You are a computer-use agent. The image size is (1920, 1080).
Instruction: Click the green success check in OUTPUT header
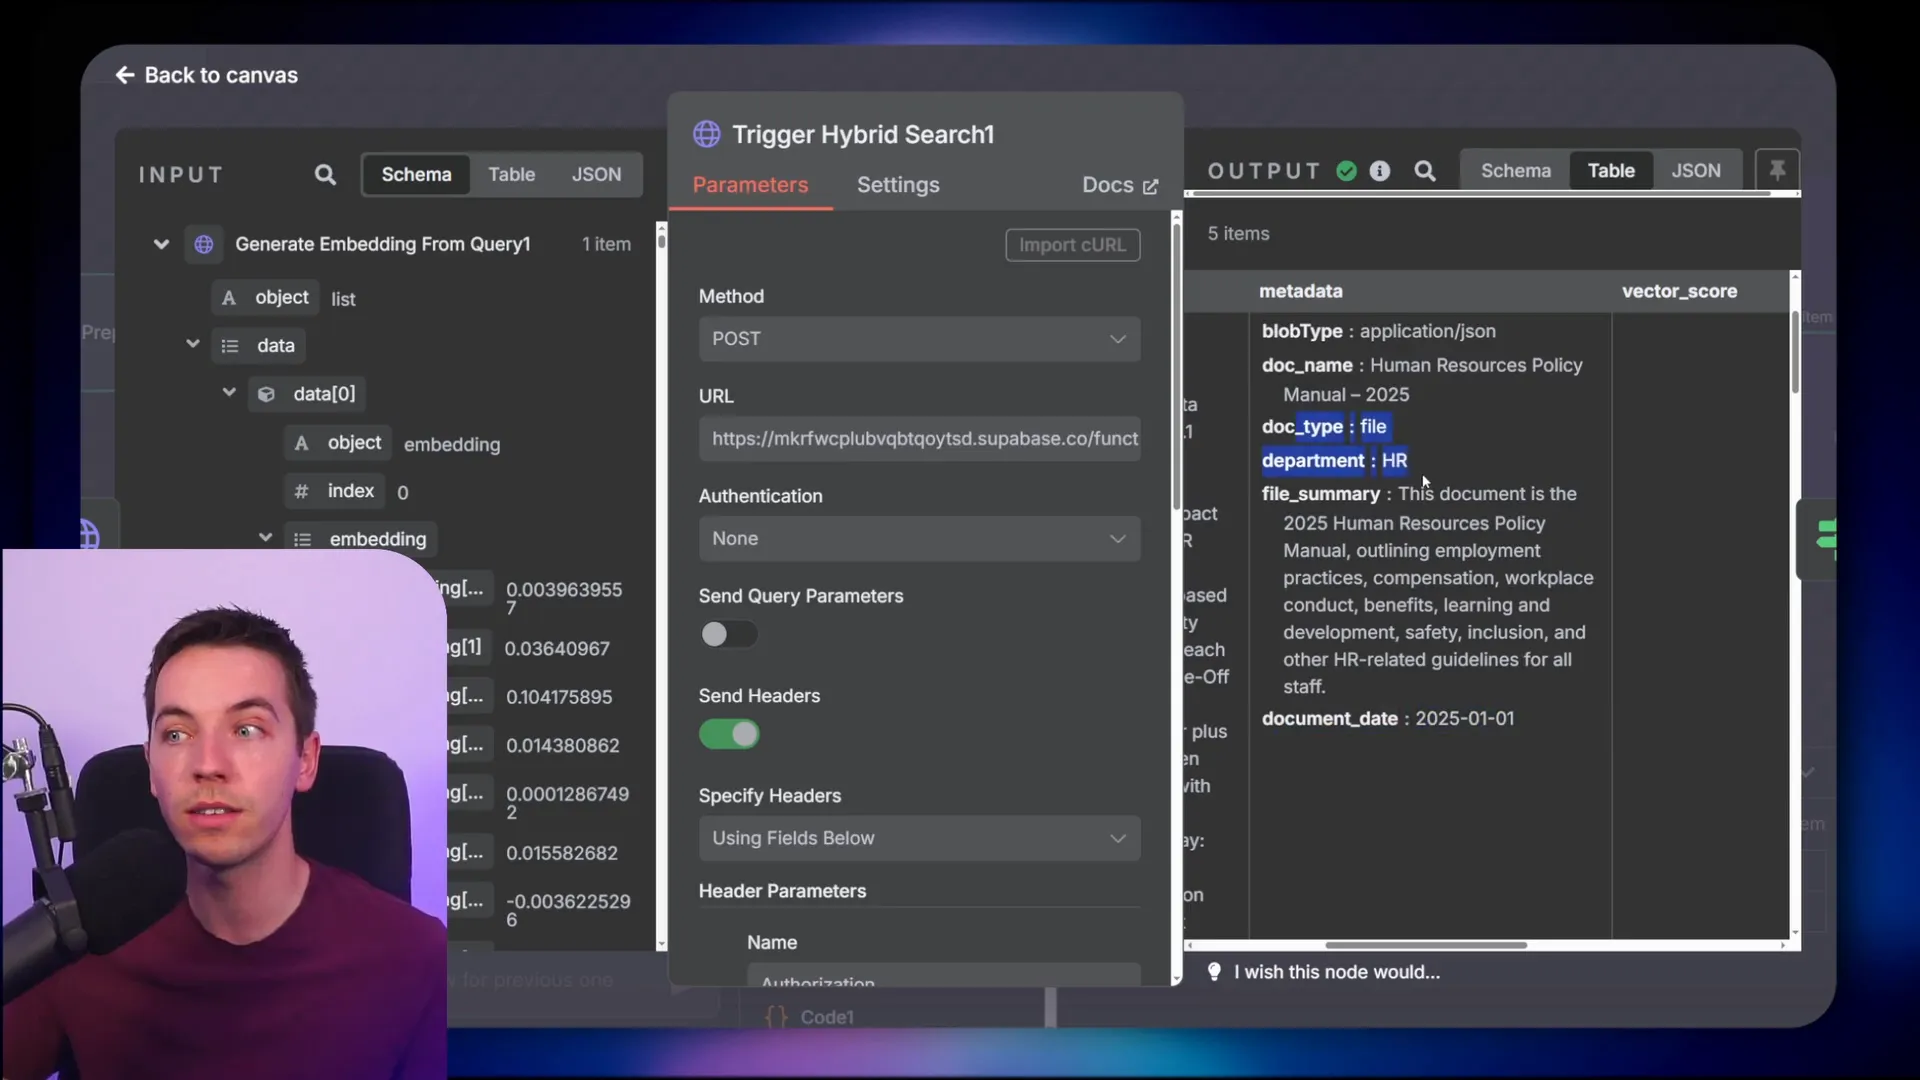point(1346,171)
